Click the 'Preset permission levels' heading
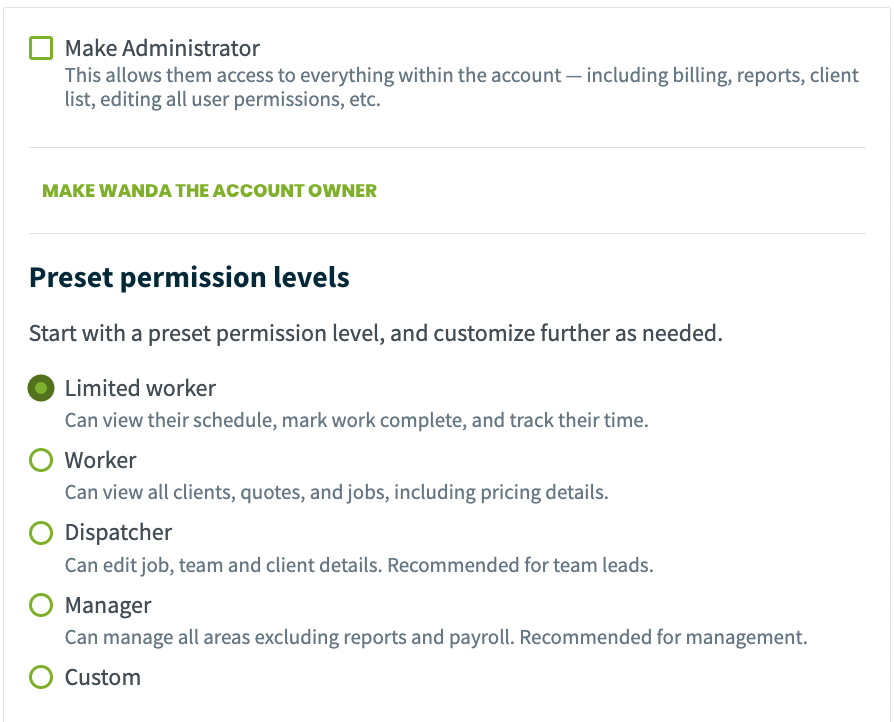894x722 pixels. (x=189, y=278)
